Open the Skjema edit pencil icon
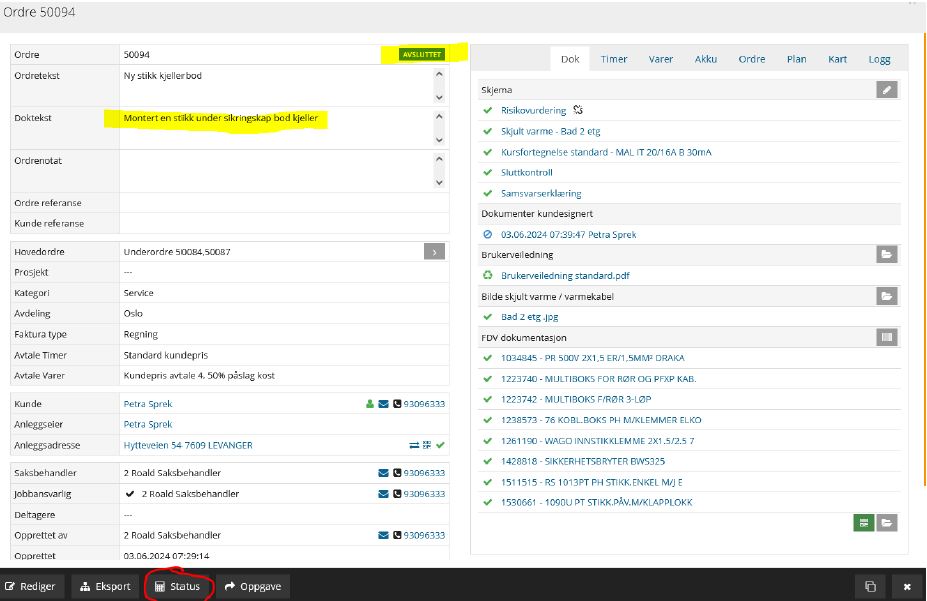927x601 pixels. (886, 90)
